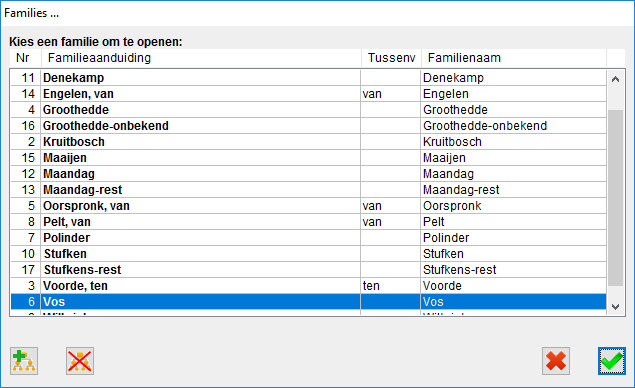Select the Oorspronk, van family row
Screen dimensions: 635x388
click(308, 206)
